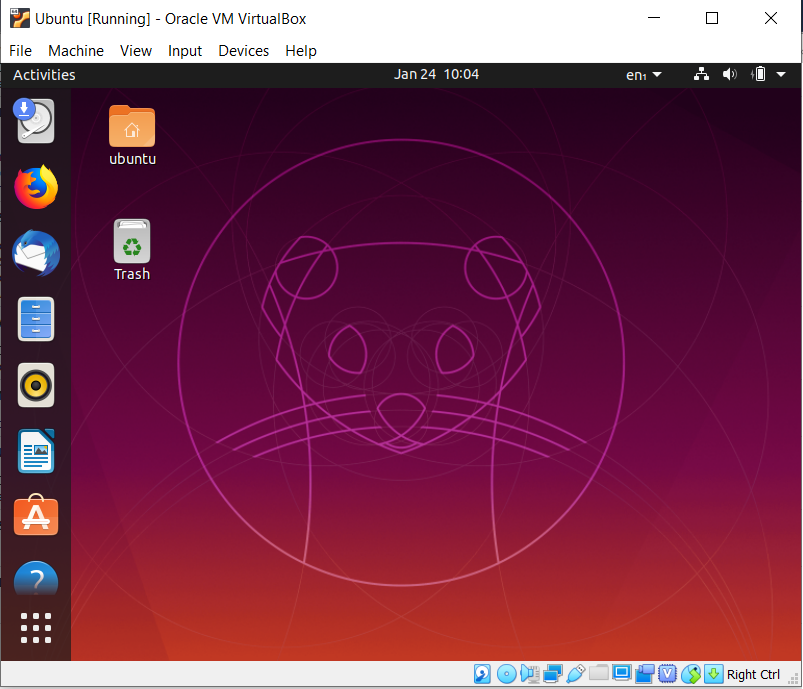The height and width of the screenshot is (689, 803).
Task: Launch Firefox from the dock
Action: tap(35, 187)
